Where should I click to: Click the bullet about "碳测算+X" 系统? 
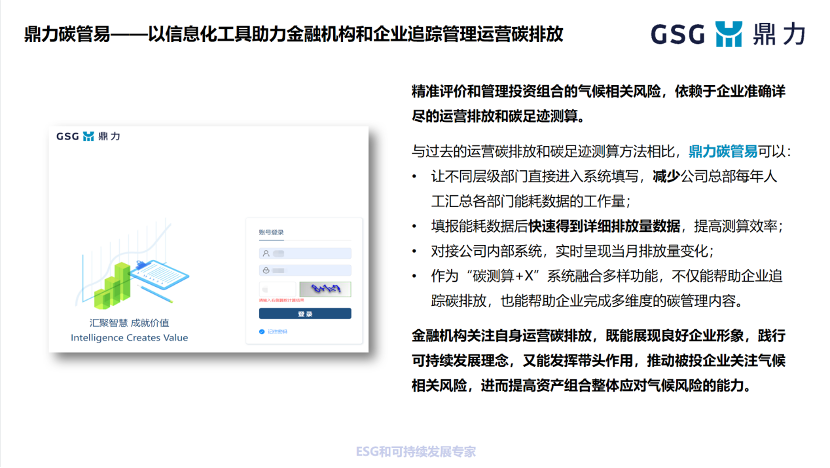(607, 289)
